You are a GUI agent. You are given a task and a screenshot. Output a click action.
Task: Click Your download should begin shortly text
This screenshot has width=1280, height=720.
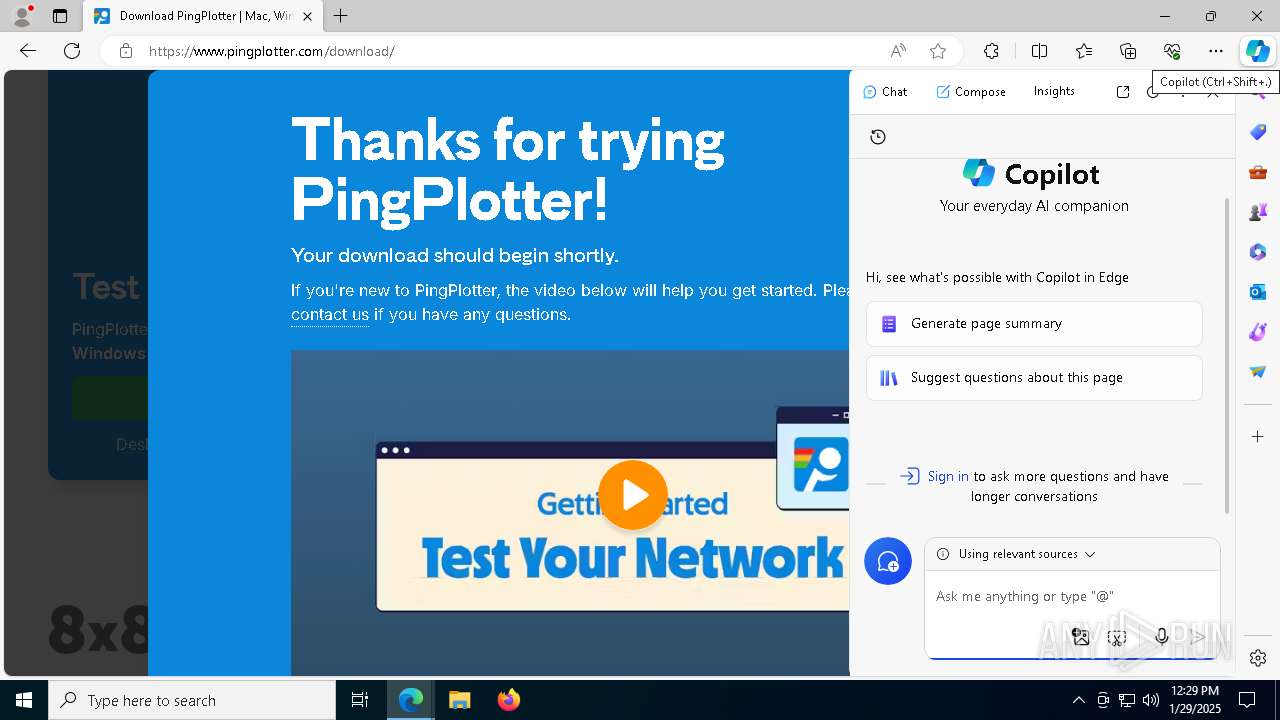coord(455,256)
